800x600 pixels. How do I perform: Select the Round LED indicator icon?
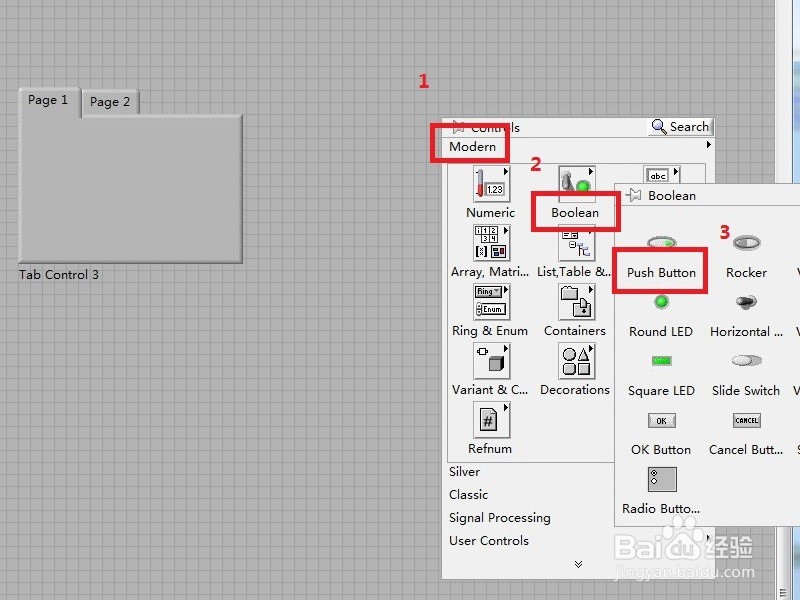pos(662,302)
